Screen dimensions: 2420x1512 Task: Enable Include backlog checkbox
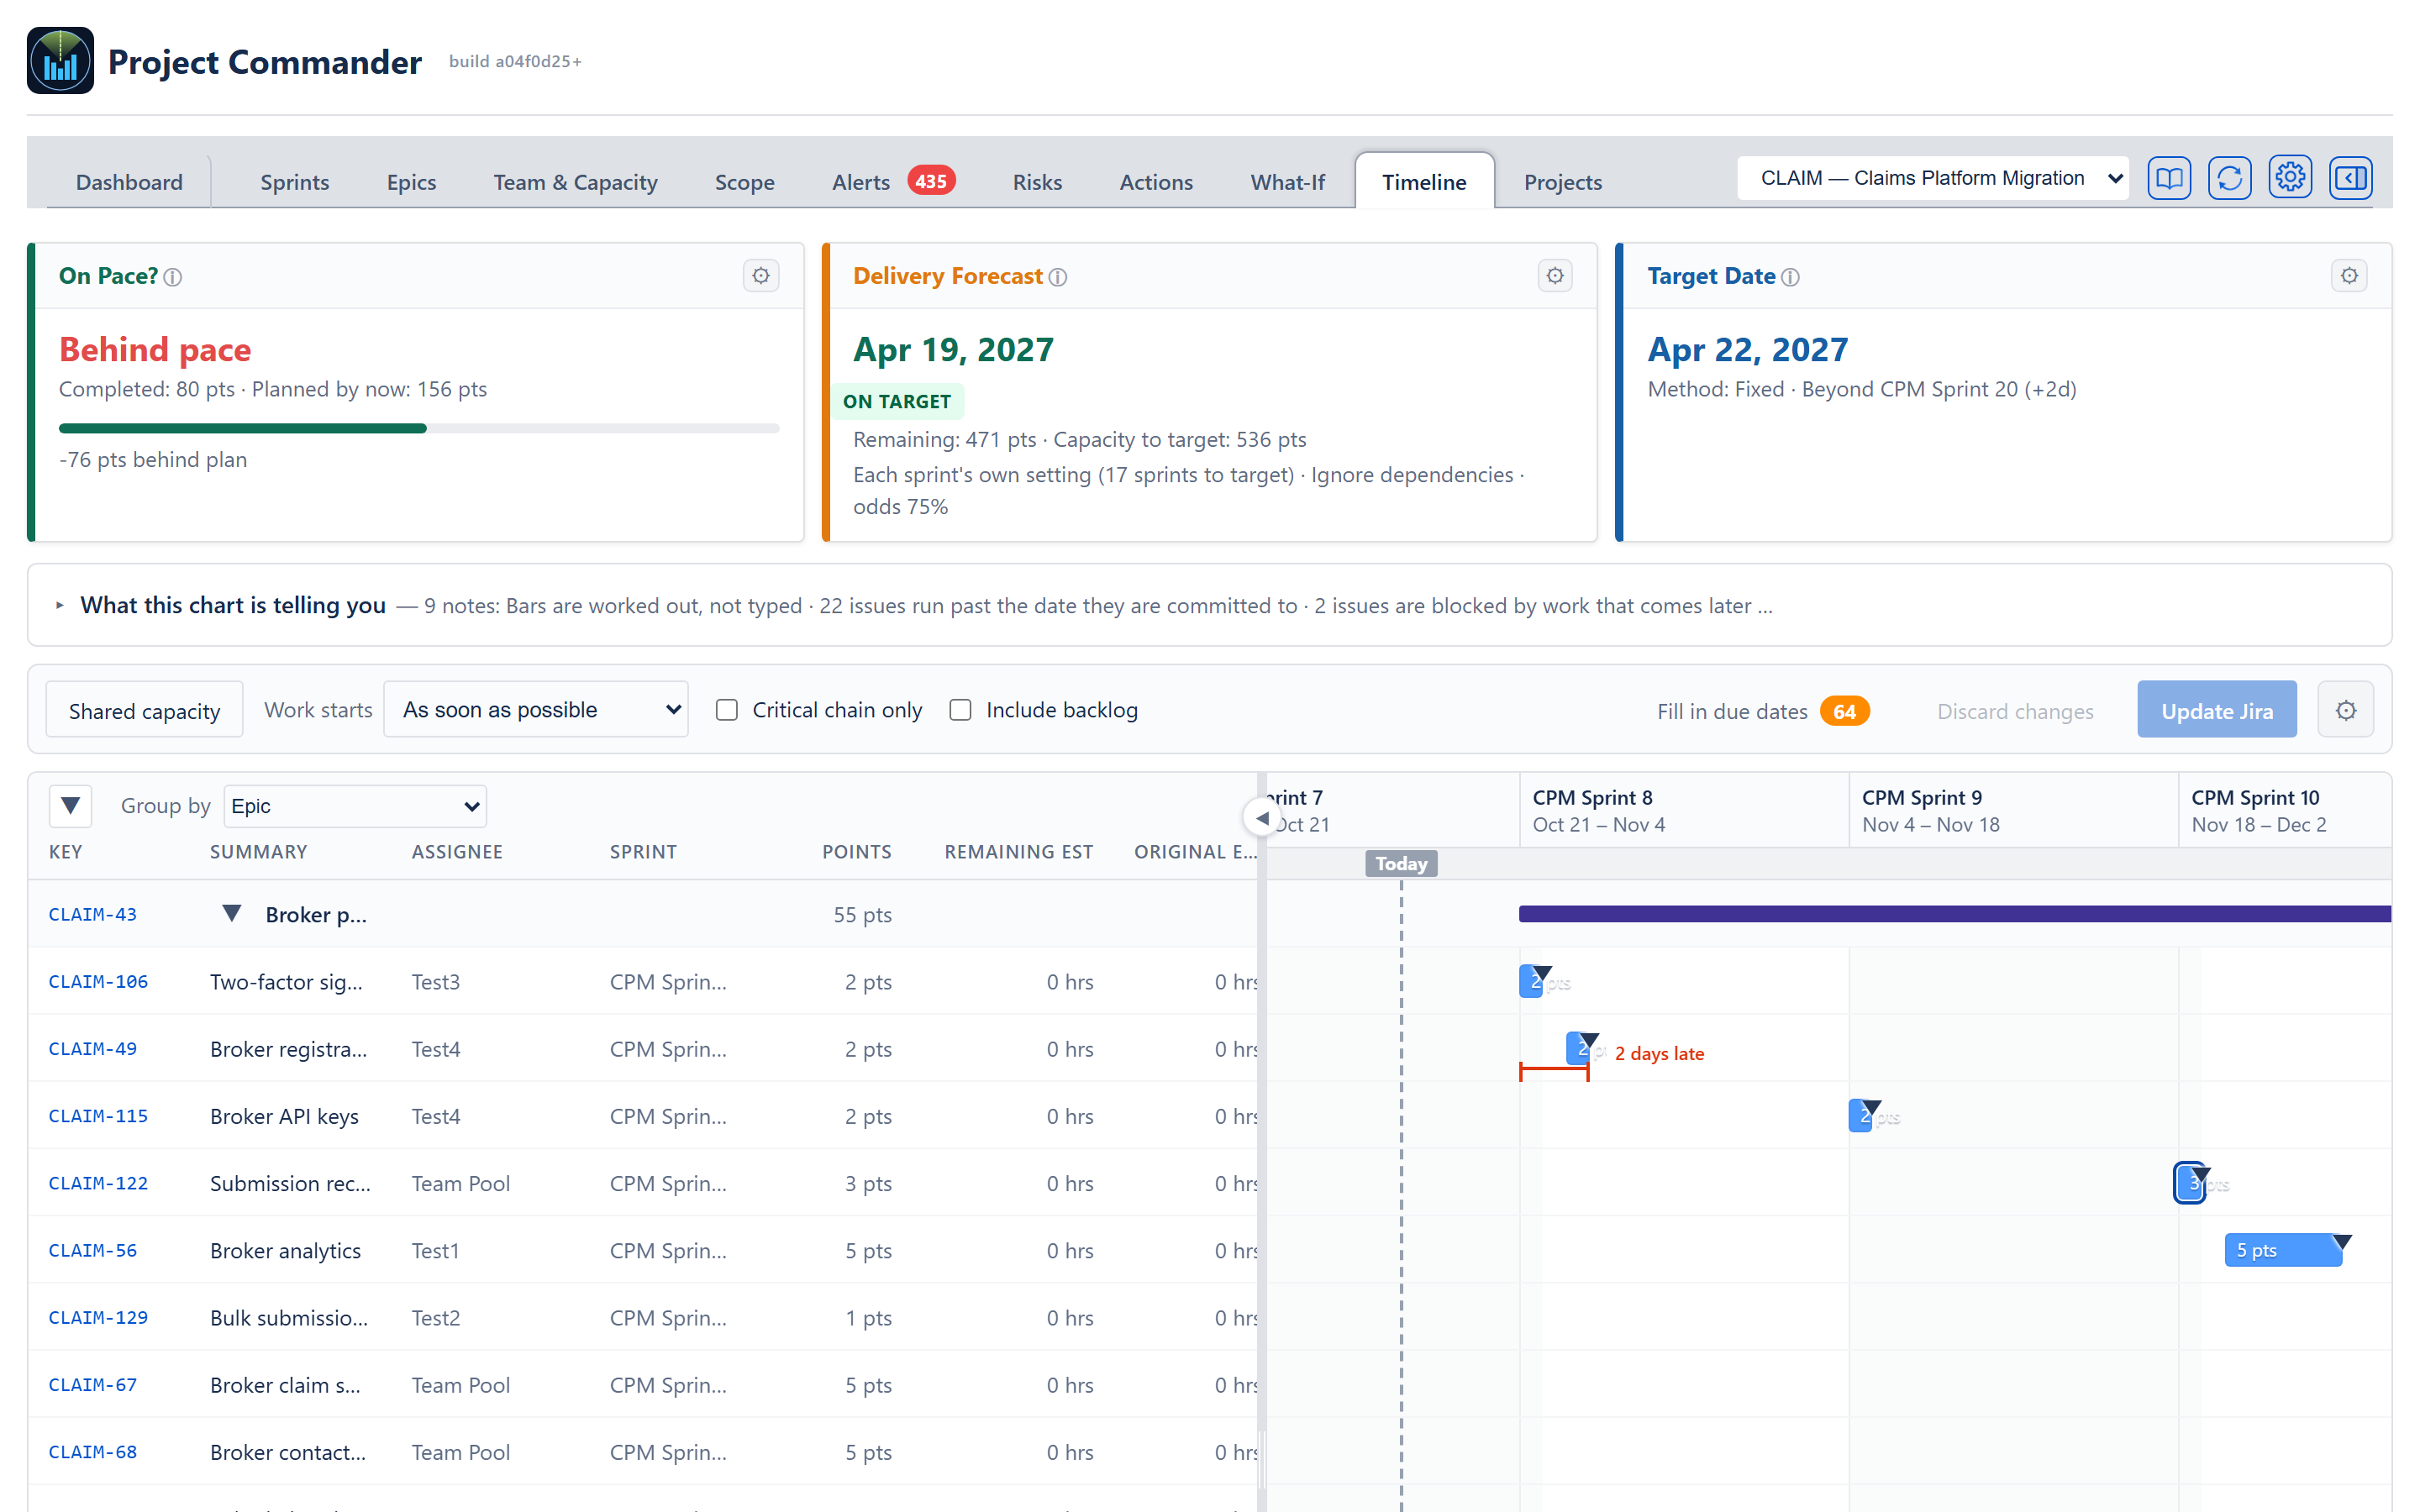click(960, 710)
